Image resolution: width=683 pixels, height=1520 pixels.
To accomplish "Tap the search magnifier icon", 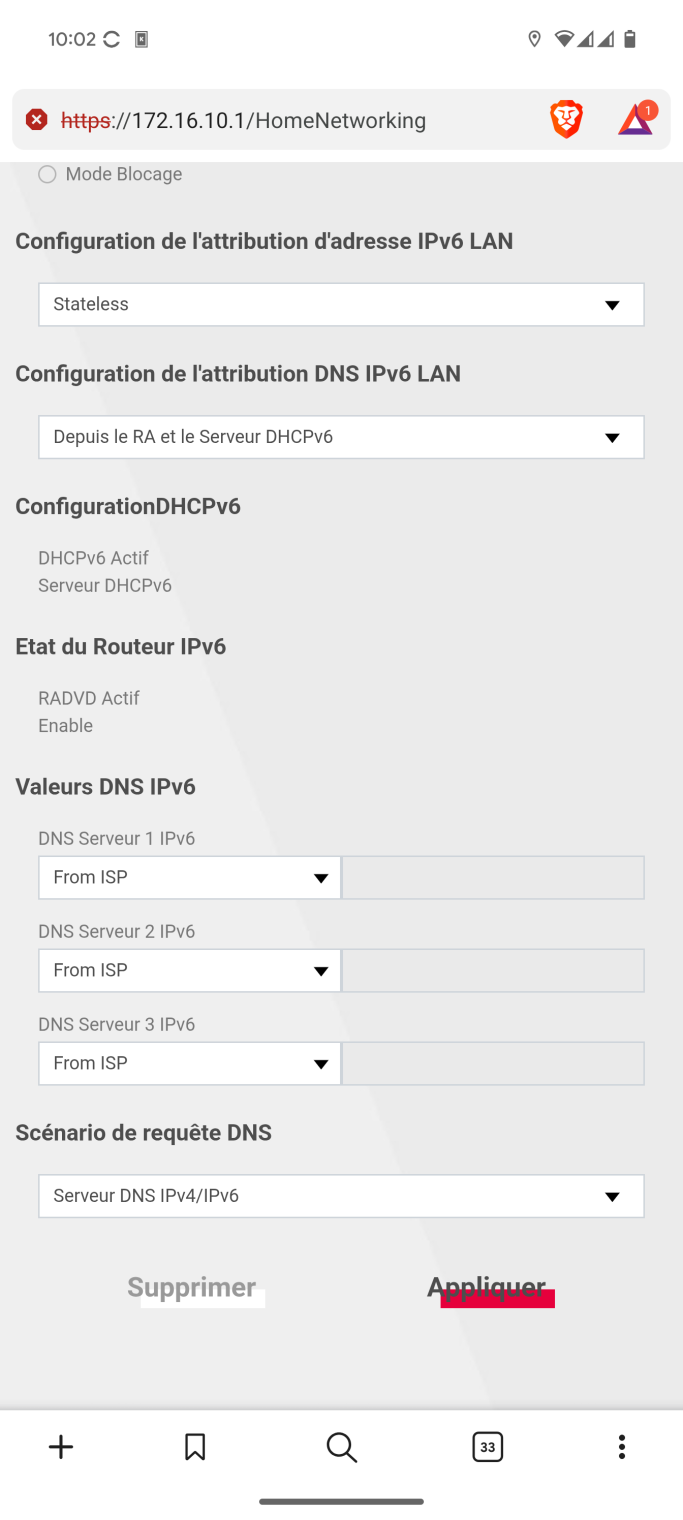I will (x=341, y=1447).
